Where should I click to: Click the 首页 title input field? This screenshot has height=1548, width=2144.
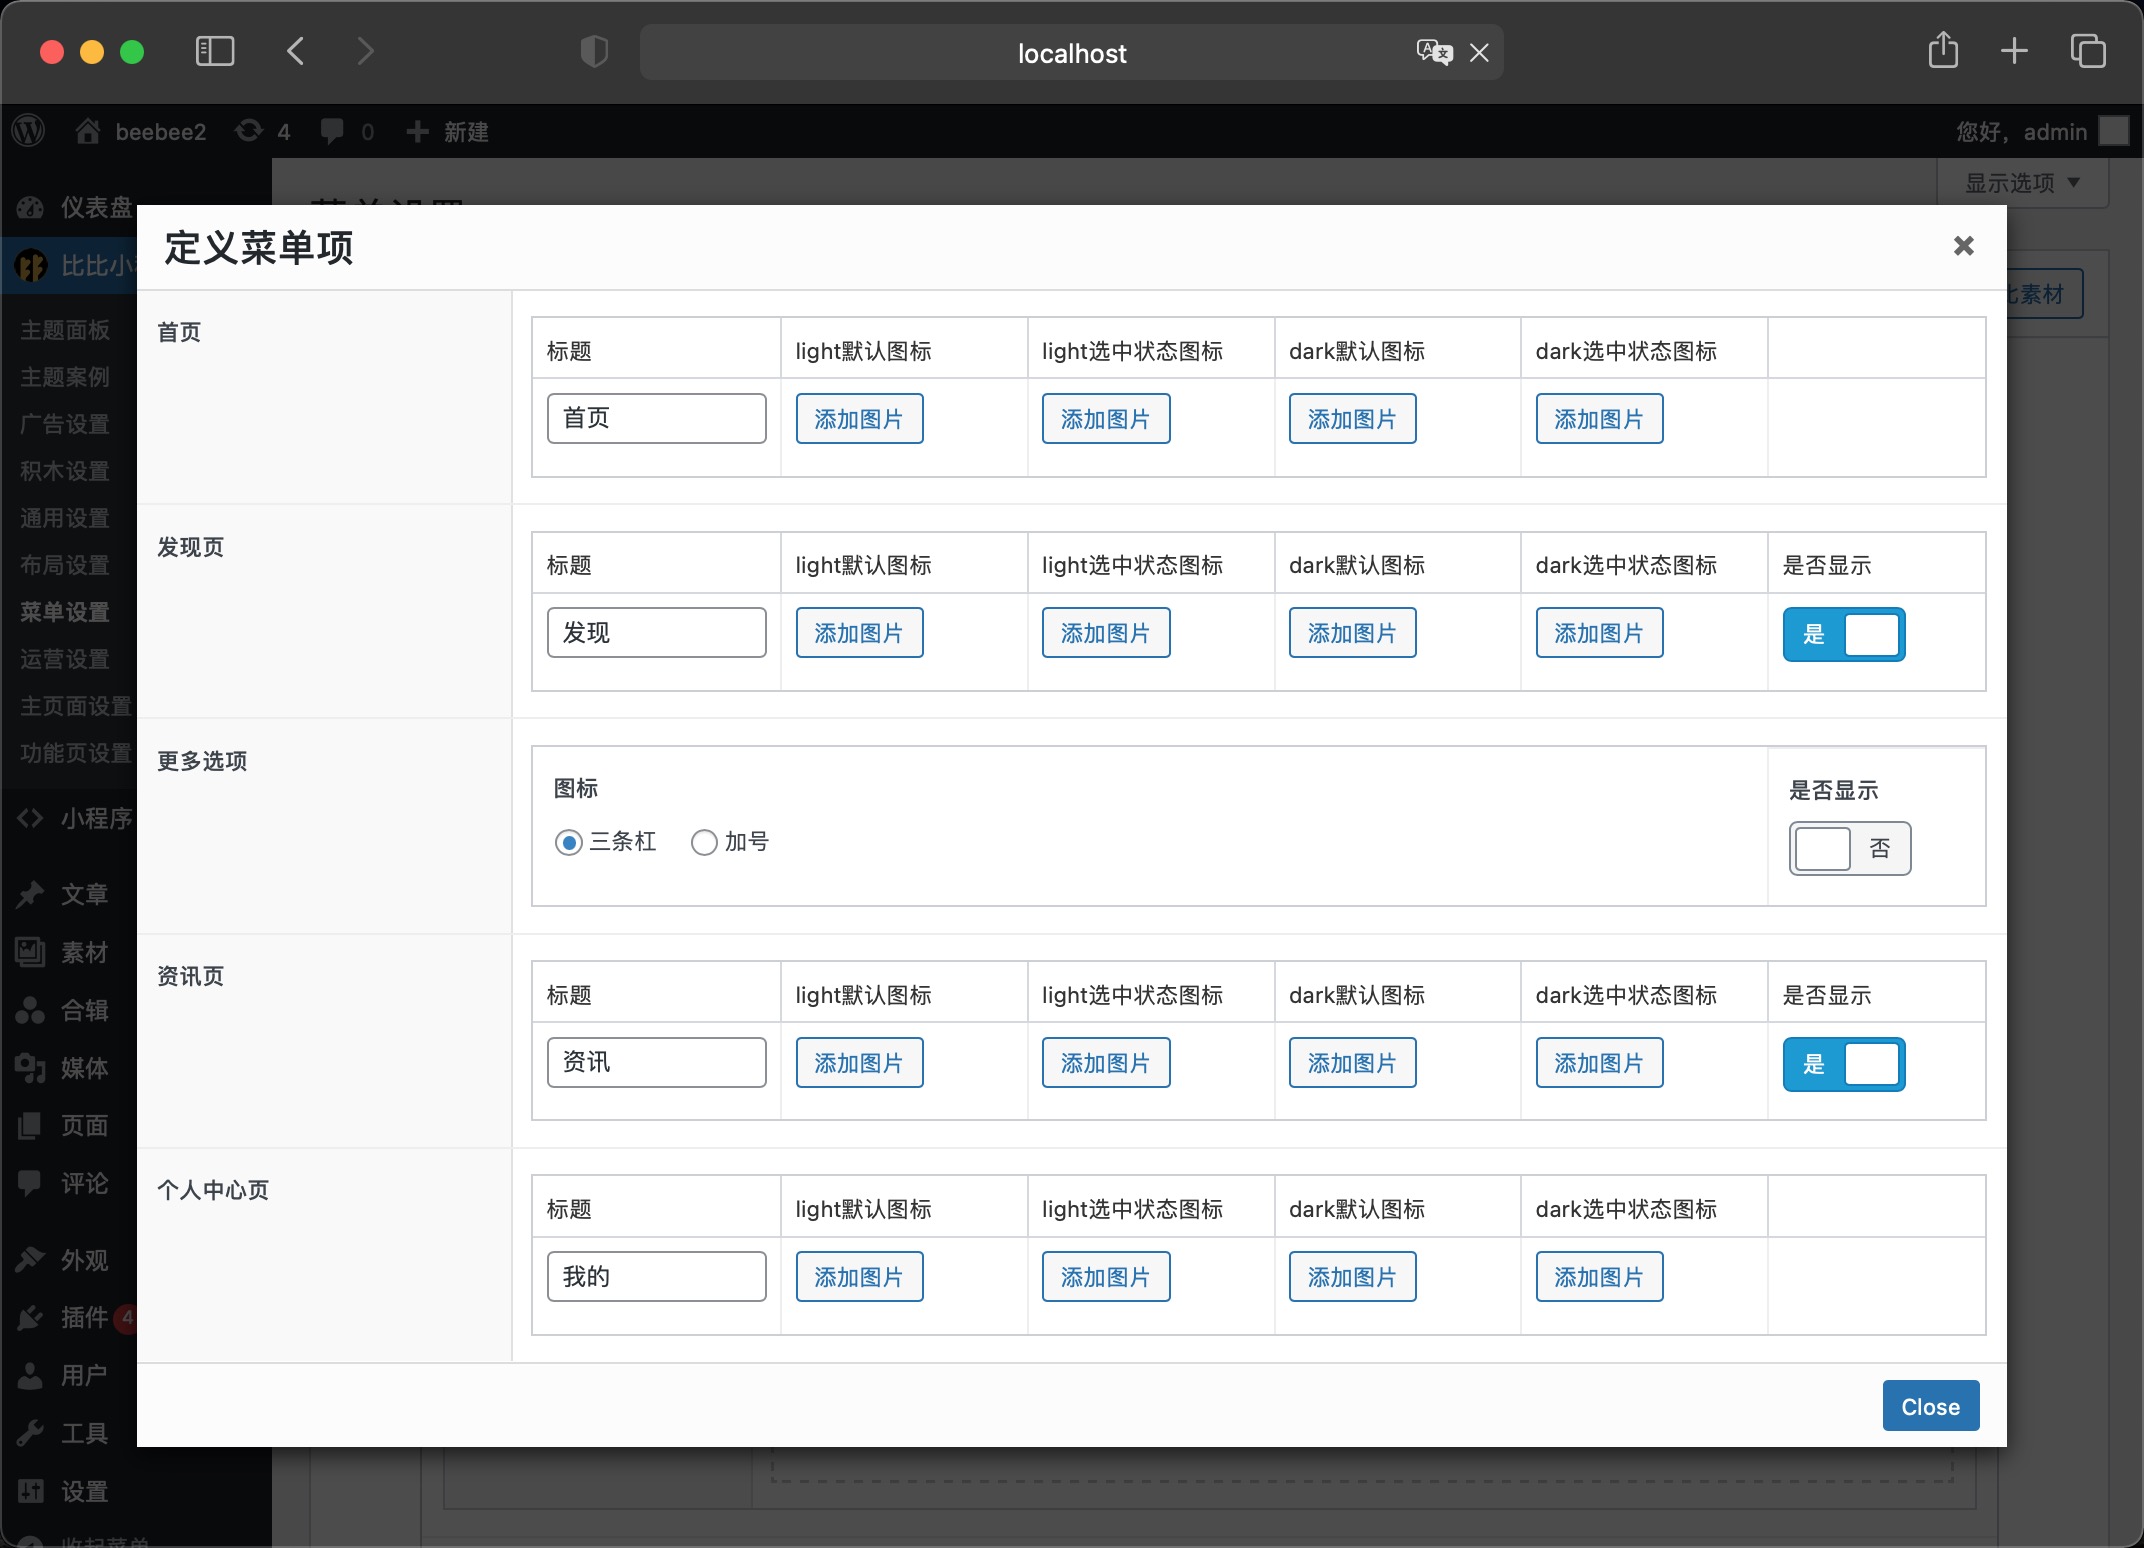[656, 418]
